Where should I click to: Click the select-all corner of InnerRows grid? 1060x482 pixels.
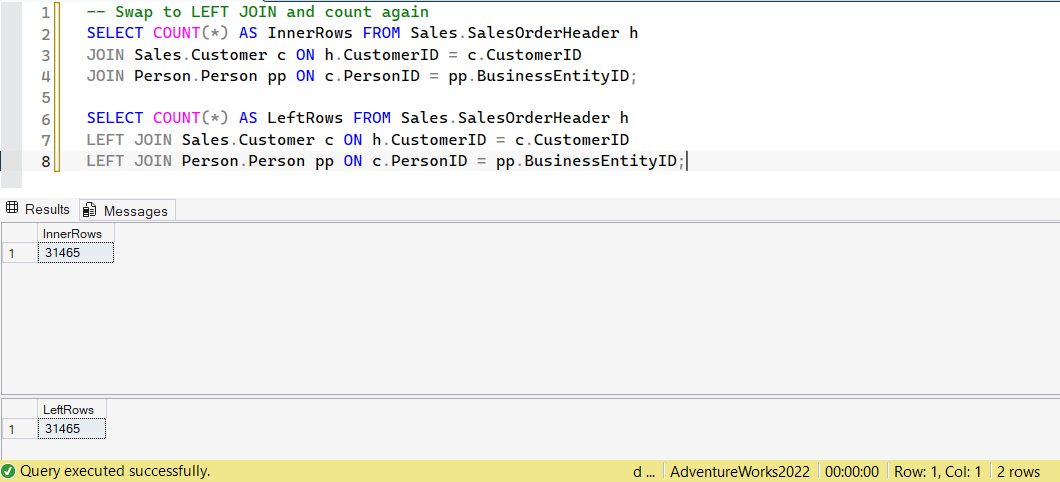pyautogui.click(x=20, y=234)
